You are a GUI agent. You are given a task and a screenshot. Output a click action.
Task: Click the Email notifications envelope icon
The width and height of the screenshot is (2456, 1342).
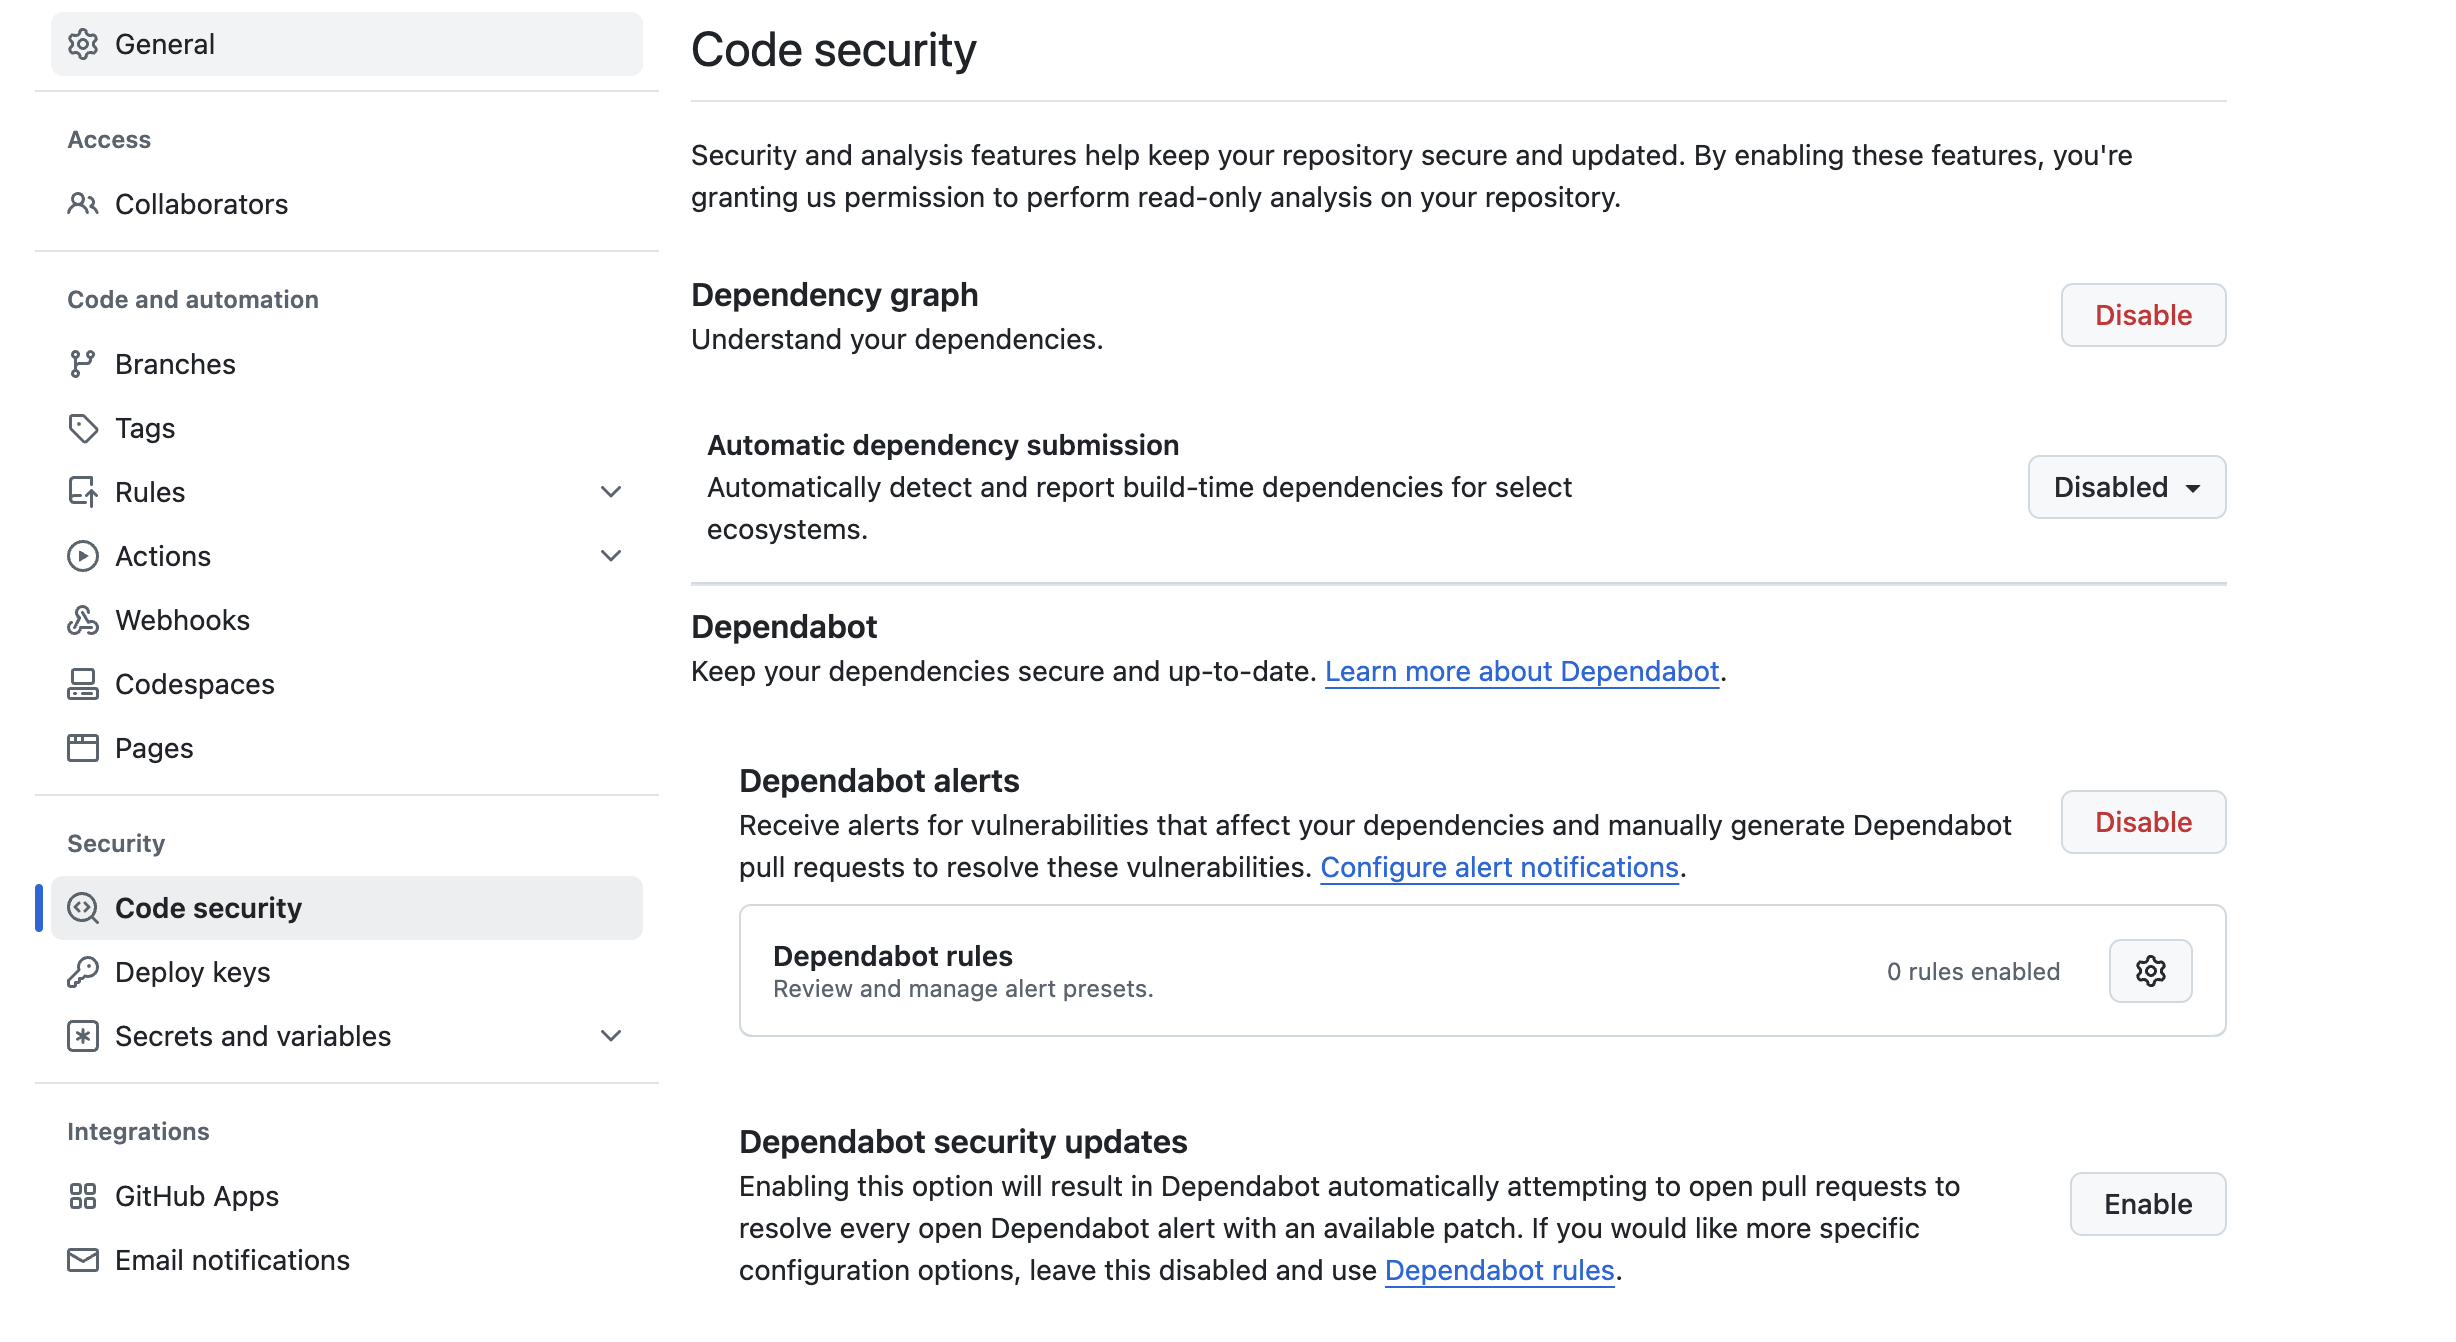(84, 1259)
